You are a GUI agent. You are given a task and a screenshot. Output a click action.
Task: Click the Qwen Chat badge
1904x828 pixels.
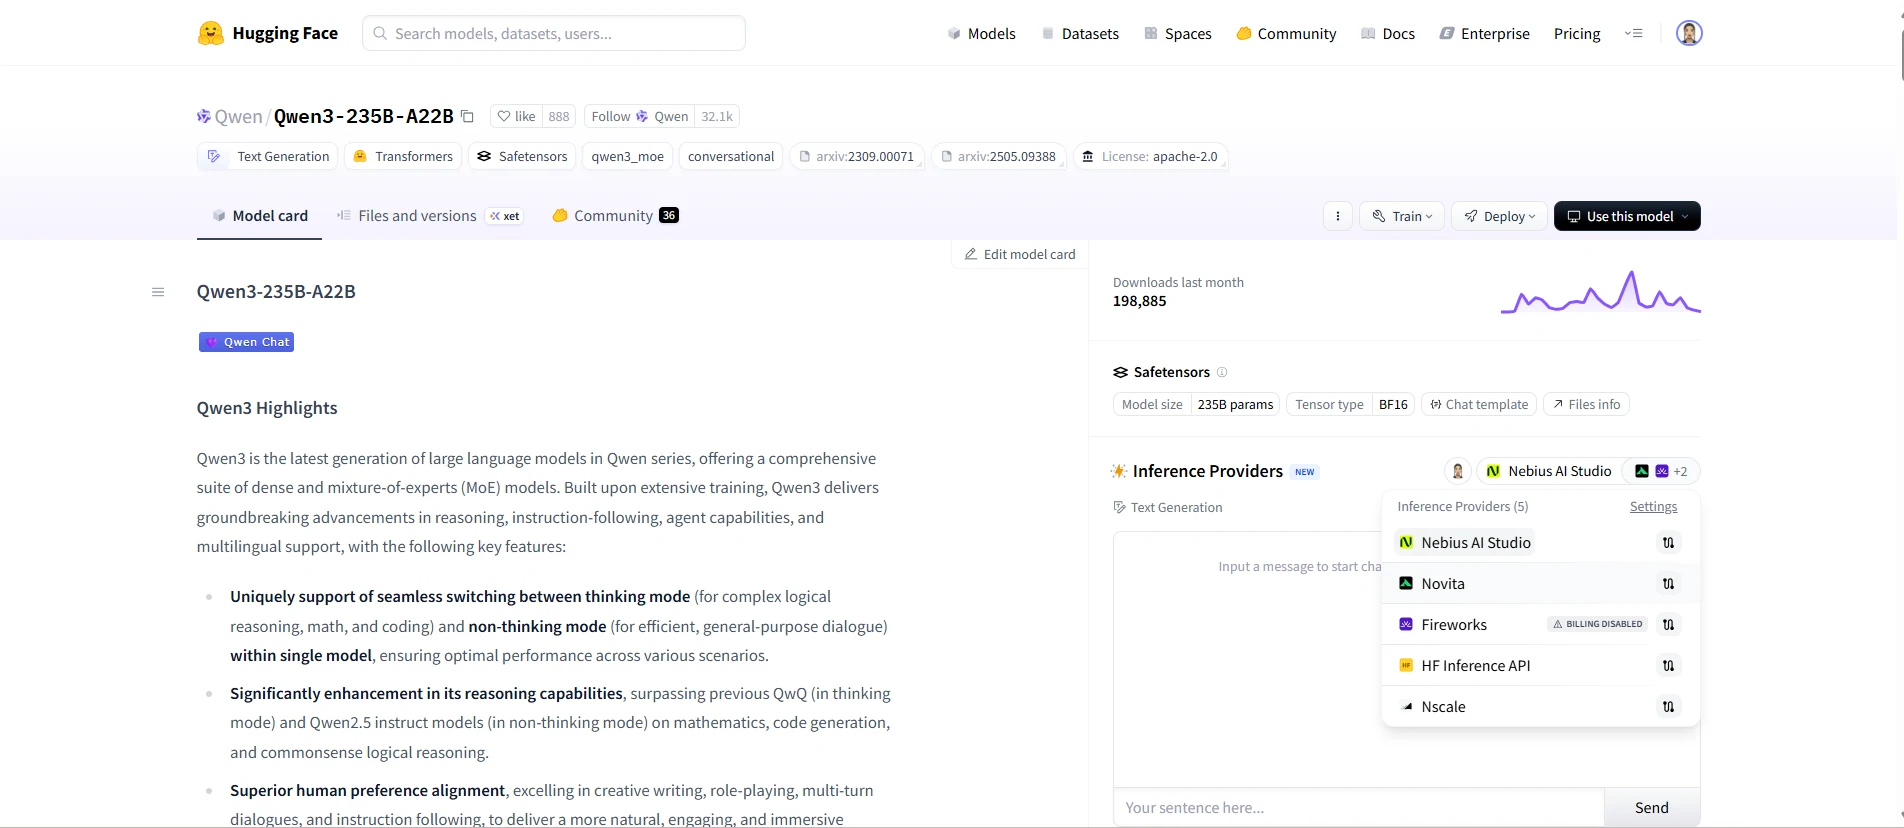click(246, 342)
